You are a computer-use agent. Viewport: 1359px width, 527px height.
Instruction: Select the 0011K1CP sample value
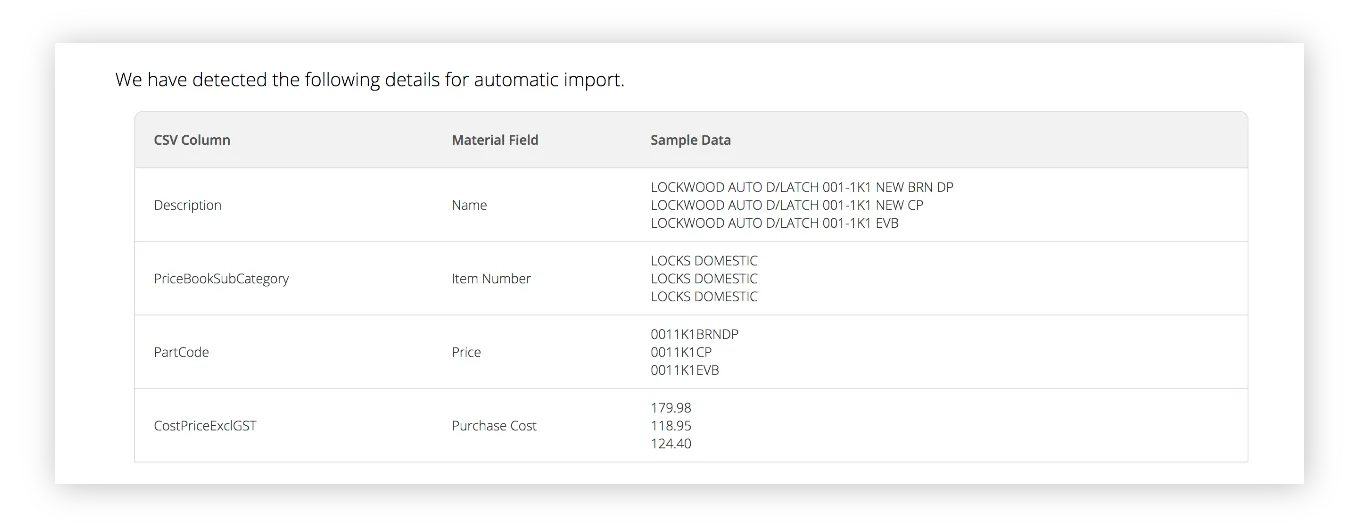click(681, 352)
